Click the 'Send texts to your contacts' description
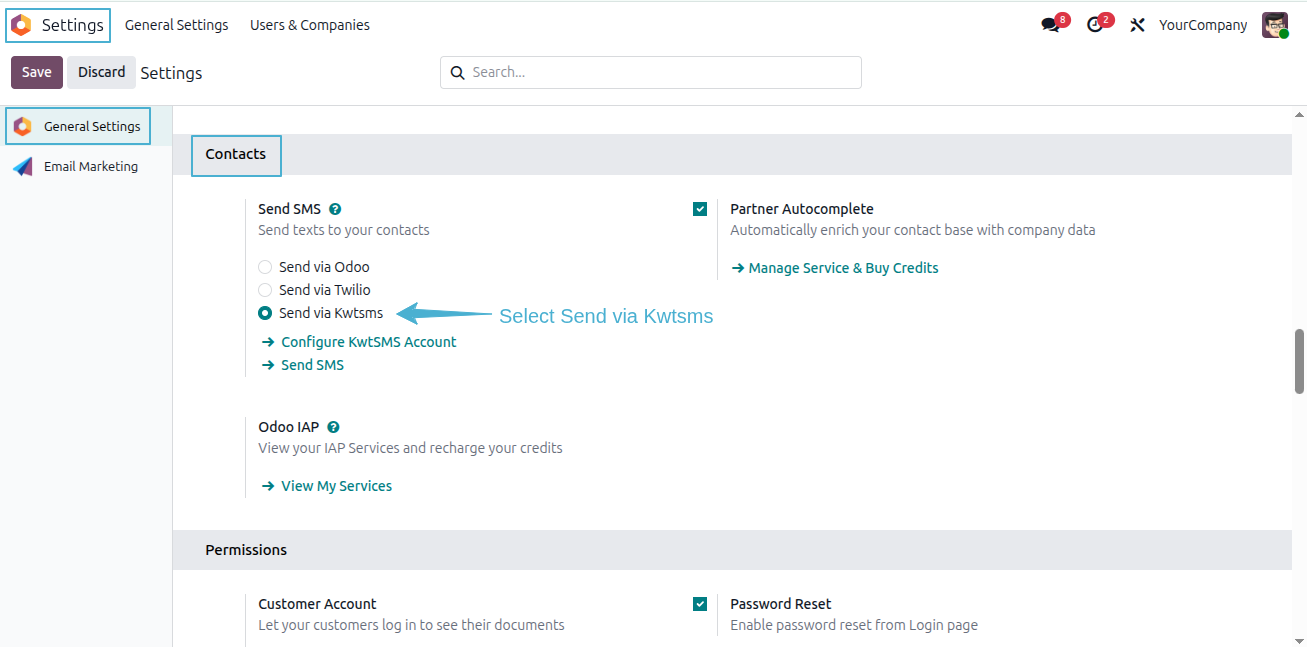 [x=344, y=230]
